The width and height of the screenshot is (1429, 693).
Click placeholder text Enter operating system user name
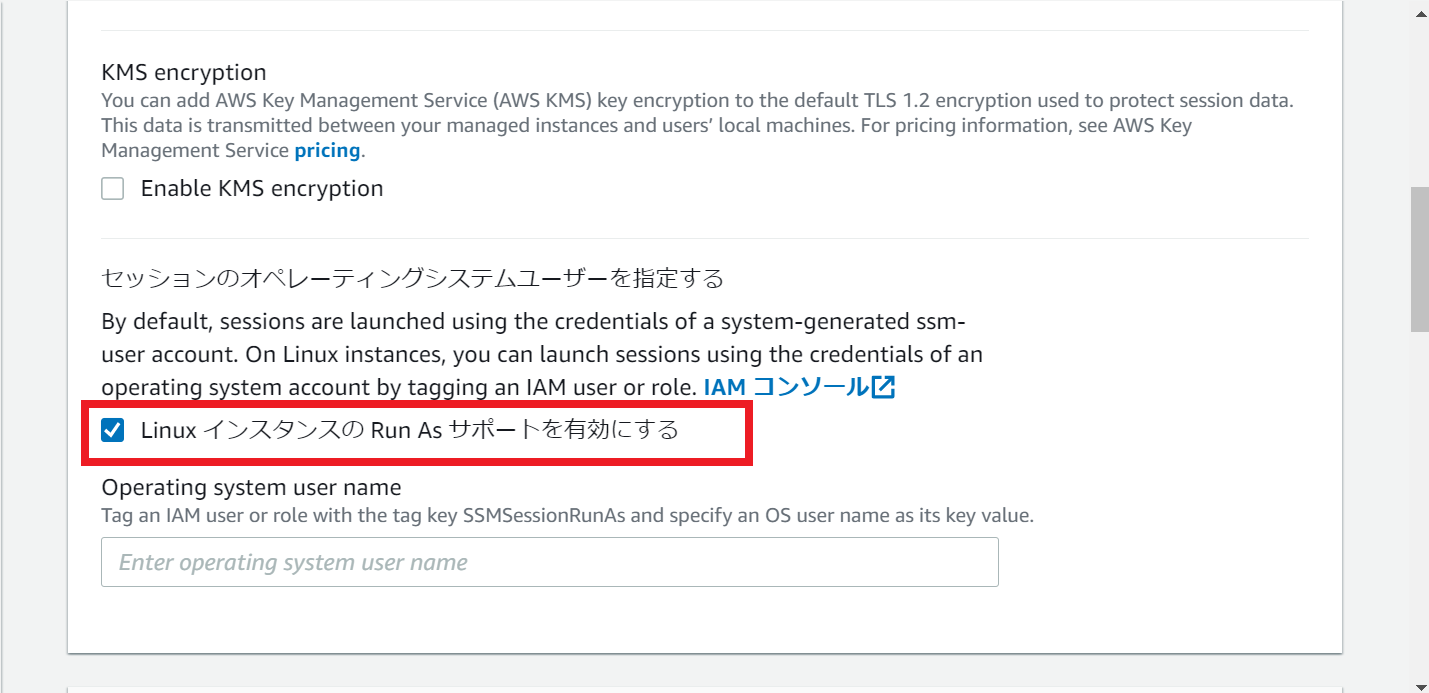[295, 562]
